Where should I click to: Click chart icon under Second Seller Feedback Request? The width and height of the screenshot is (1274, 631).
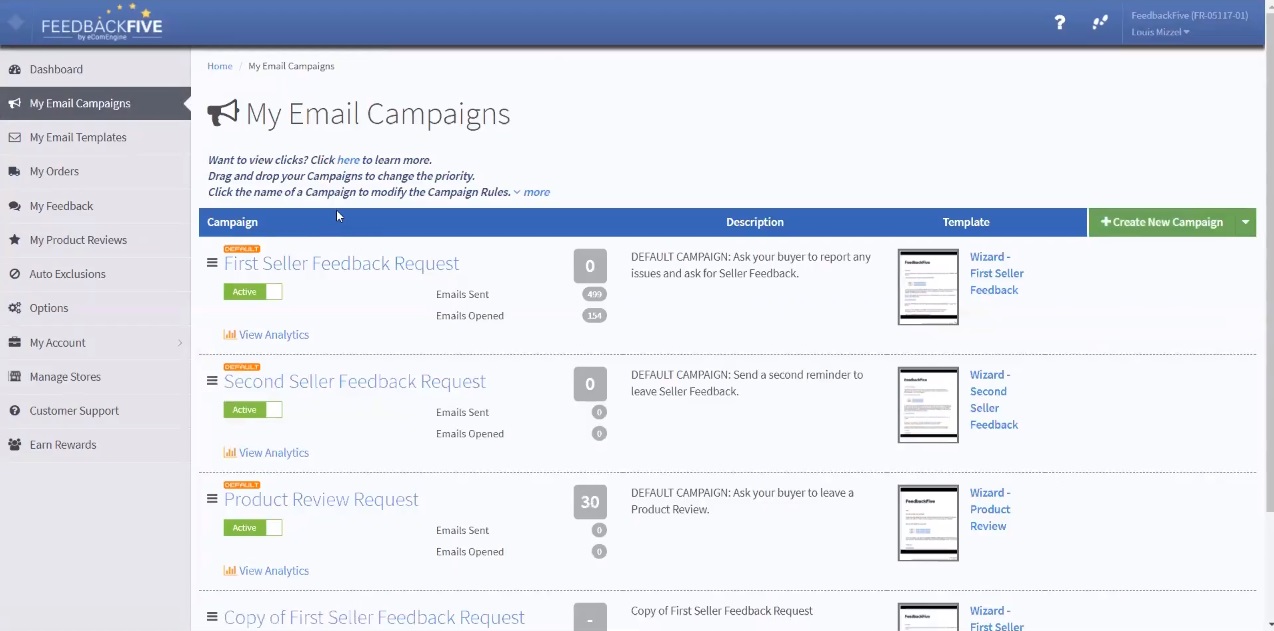pyautogui.click(x=230, y=453)
